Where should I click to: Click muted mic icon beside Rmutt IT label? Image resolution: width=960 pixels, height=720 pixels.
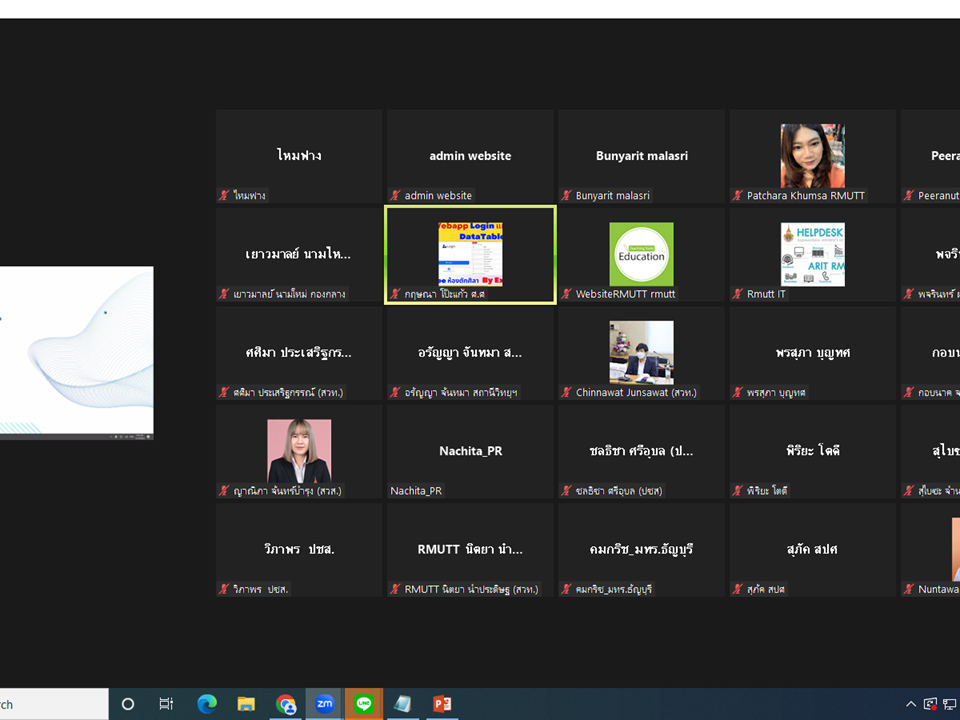pos(738,294)
